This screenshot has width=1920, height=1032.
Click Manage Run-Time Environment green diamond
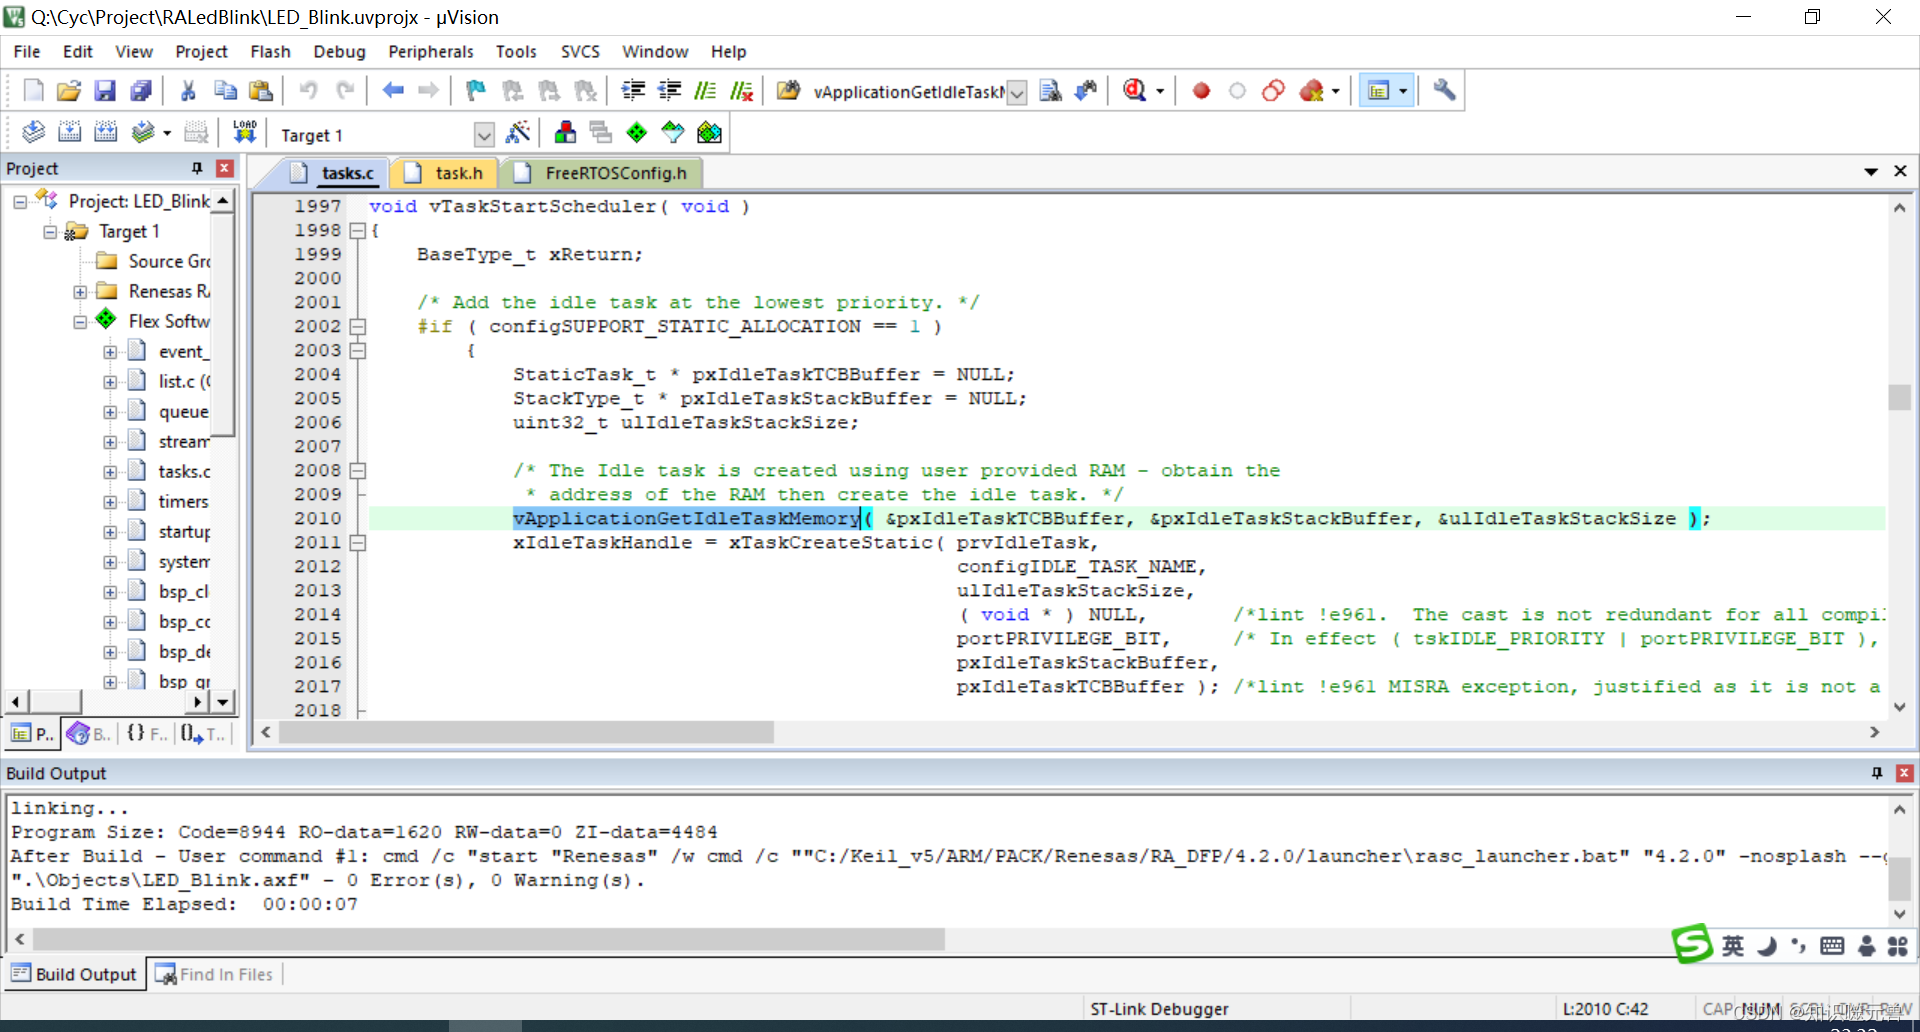(637, 132)
